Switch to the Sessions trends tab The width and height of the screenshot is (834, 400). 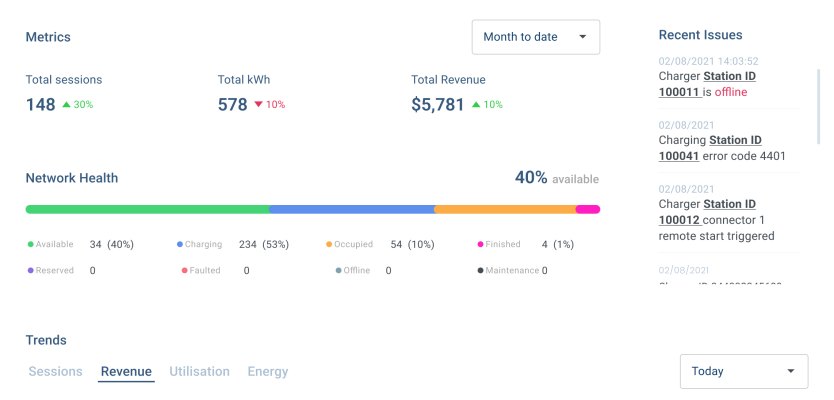coord(55,372)
